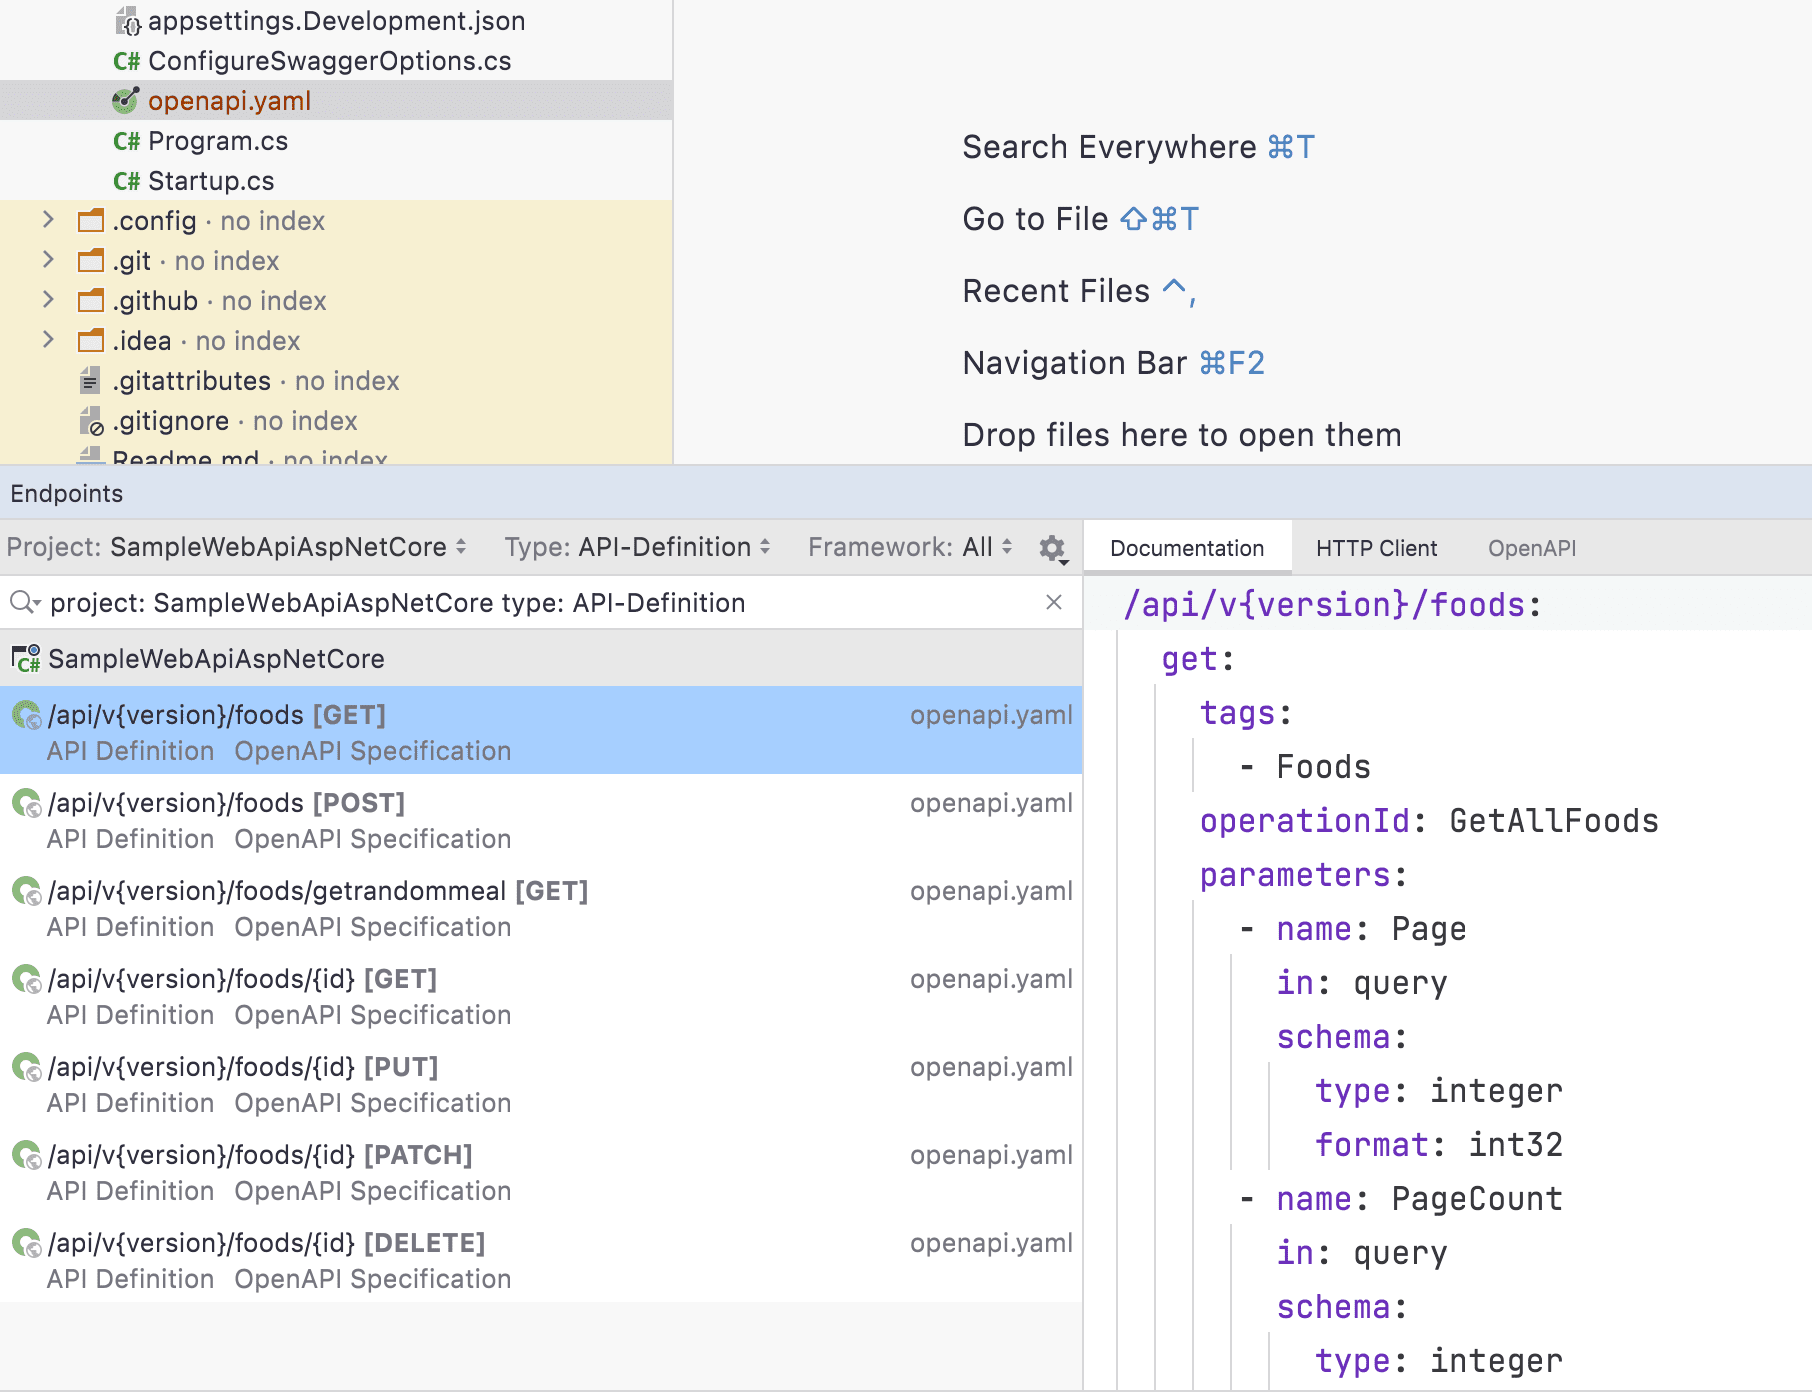Click the appsettings.Development.json file icon
Image resolution: width=1812 pixels, height=1392 pixels.
[125, 20]
